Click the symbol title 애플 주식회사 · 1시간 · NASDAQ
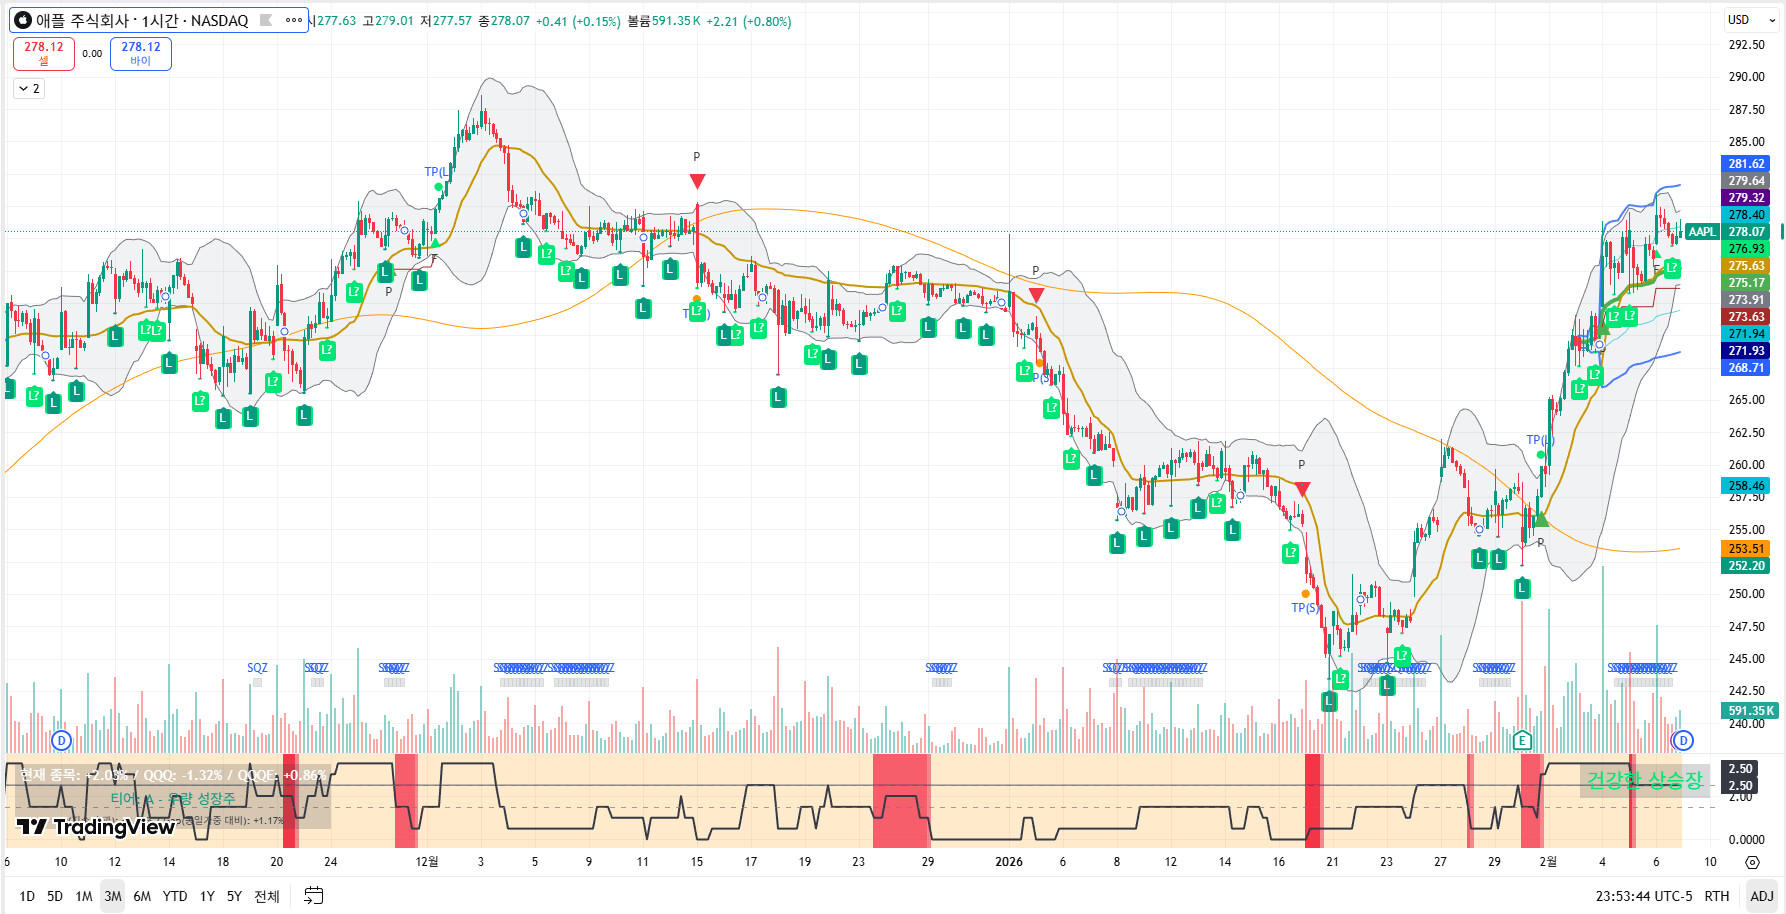This screenshot has width=1786, height=914. coord(142,20)
